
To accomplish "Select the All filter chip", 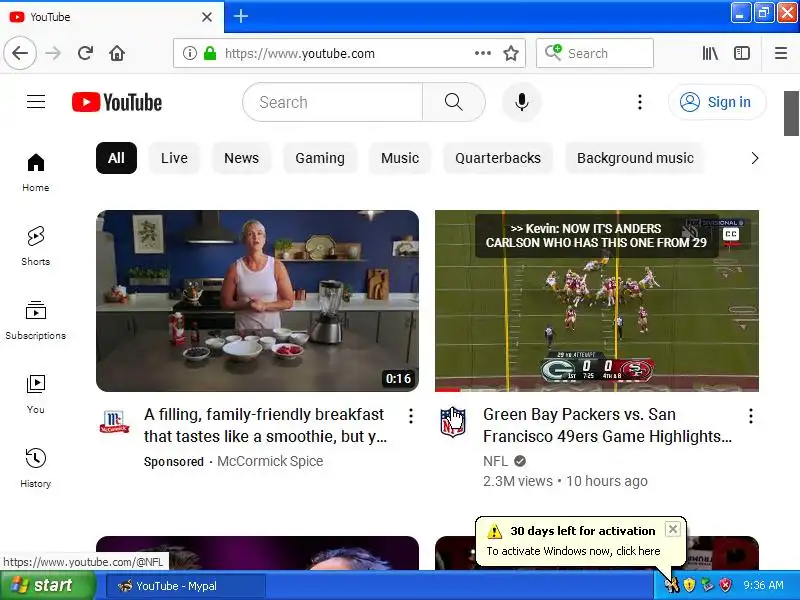I will click(116, 158).
